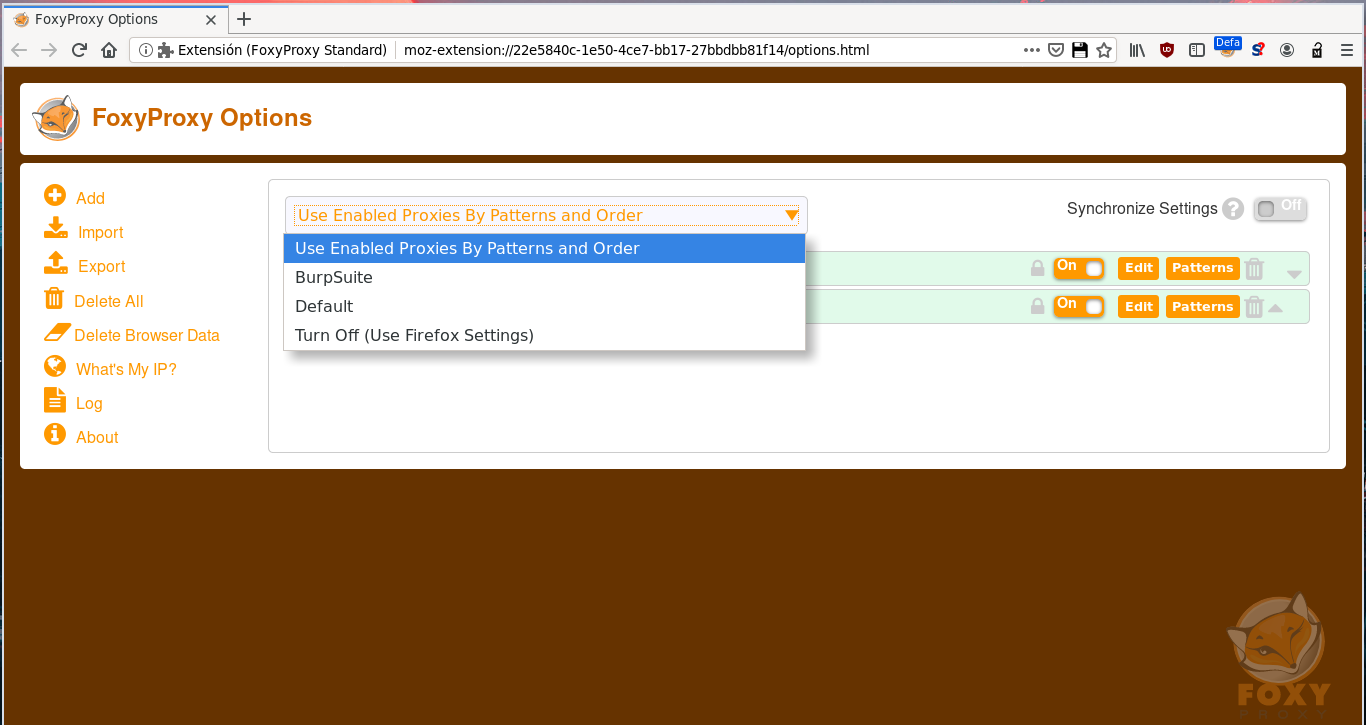
Task: Open What's My IP? link
Action: tap(126, 369)
